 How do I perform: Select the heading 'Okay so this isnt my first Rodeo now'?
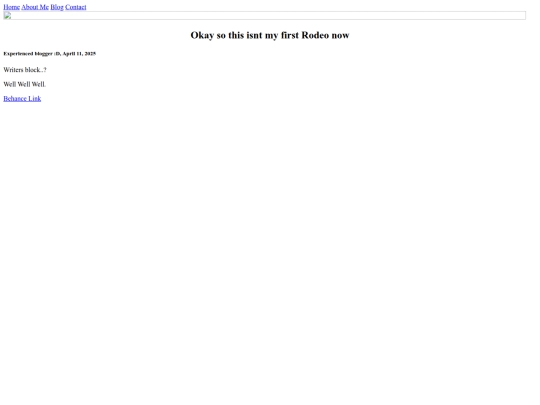pos(270,35)
